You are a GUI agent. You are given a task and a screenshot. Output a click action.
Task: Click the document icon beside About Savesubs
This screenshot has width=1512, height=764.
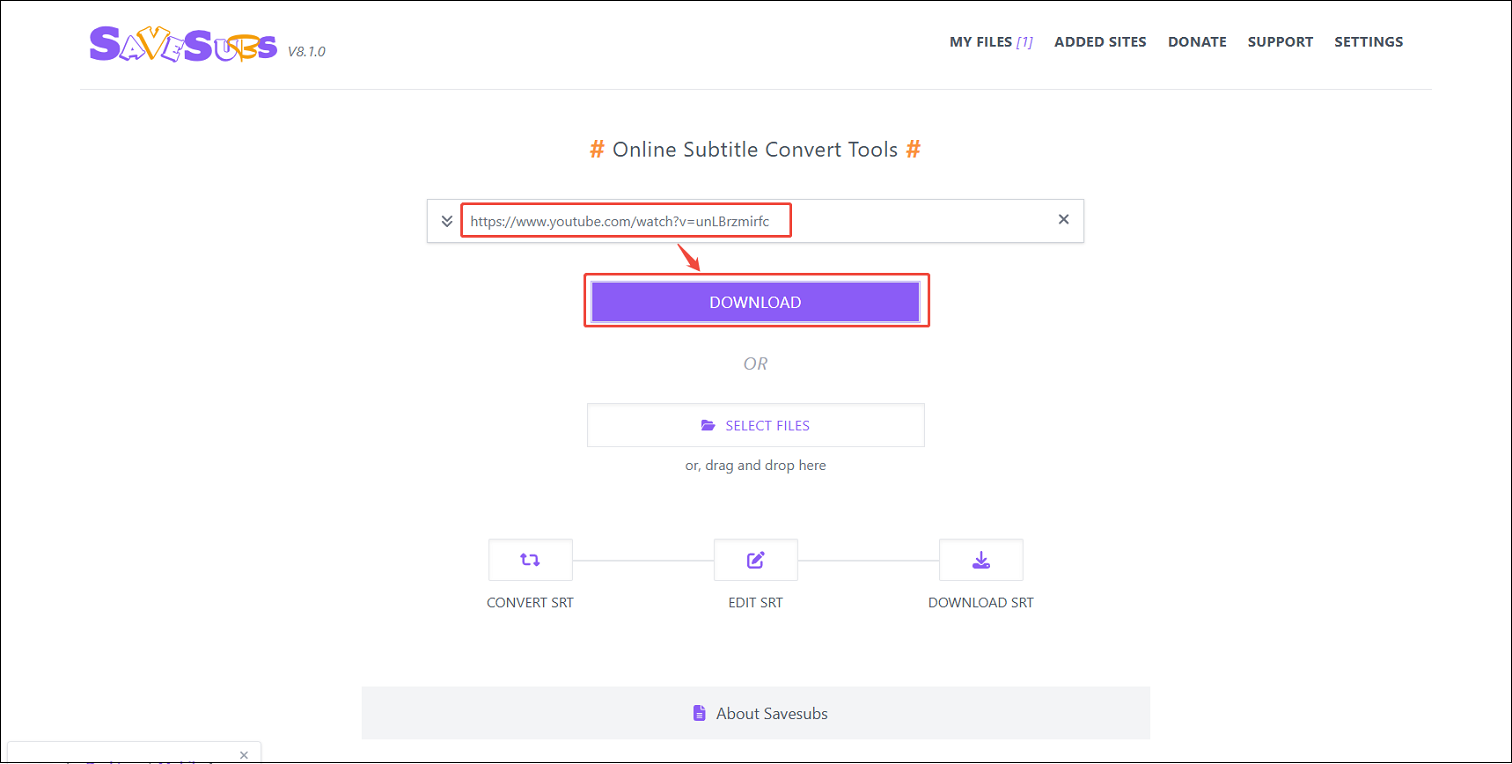(699, 712)
